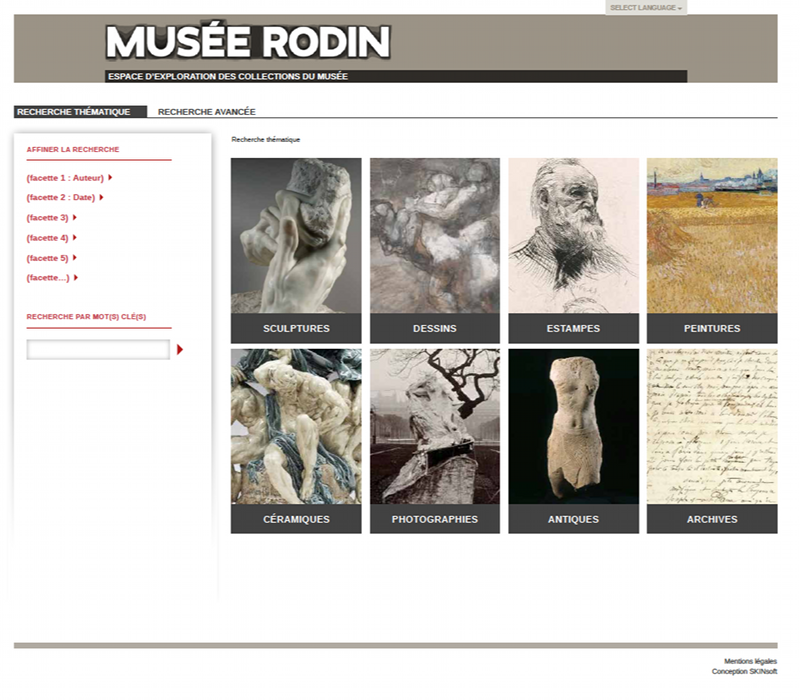The image size is (800, 700).
Task: Open Photographies statue photo thumbnail
Action: click(435, 427)
